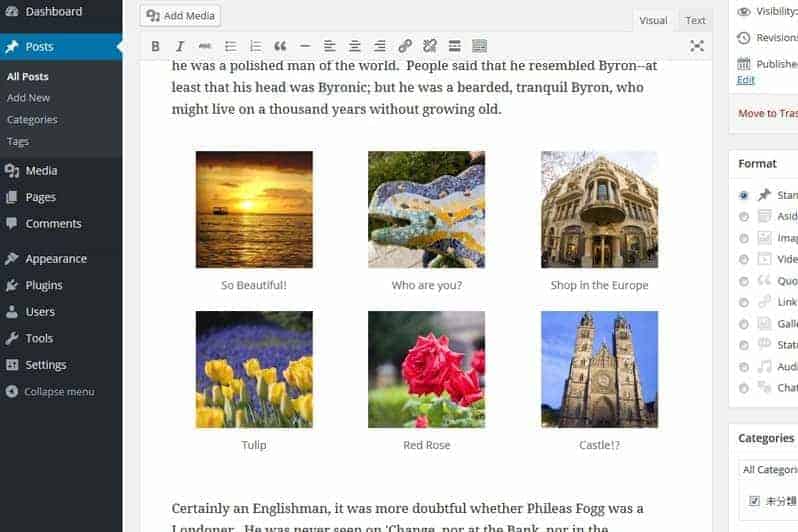Enter distraction-free fullscreen writing mode
The height and width of the screenshot is (532, 798).
point(697,46)
